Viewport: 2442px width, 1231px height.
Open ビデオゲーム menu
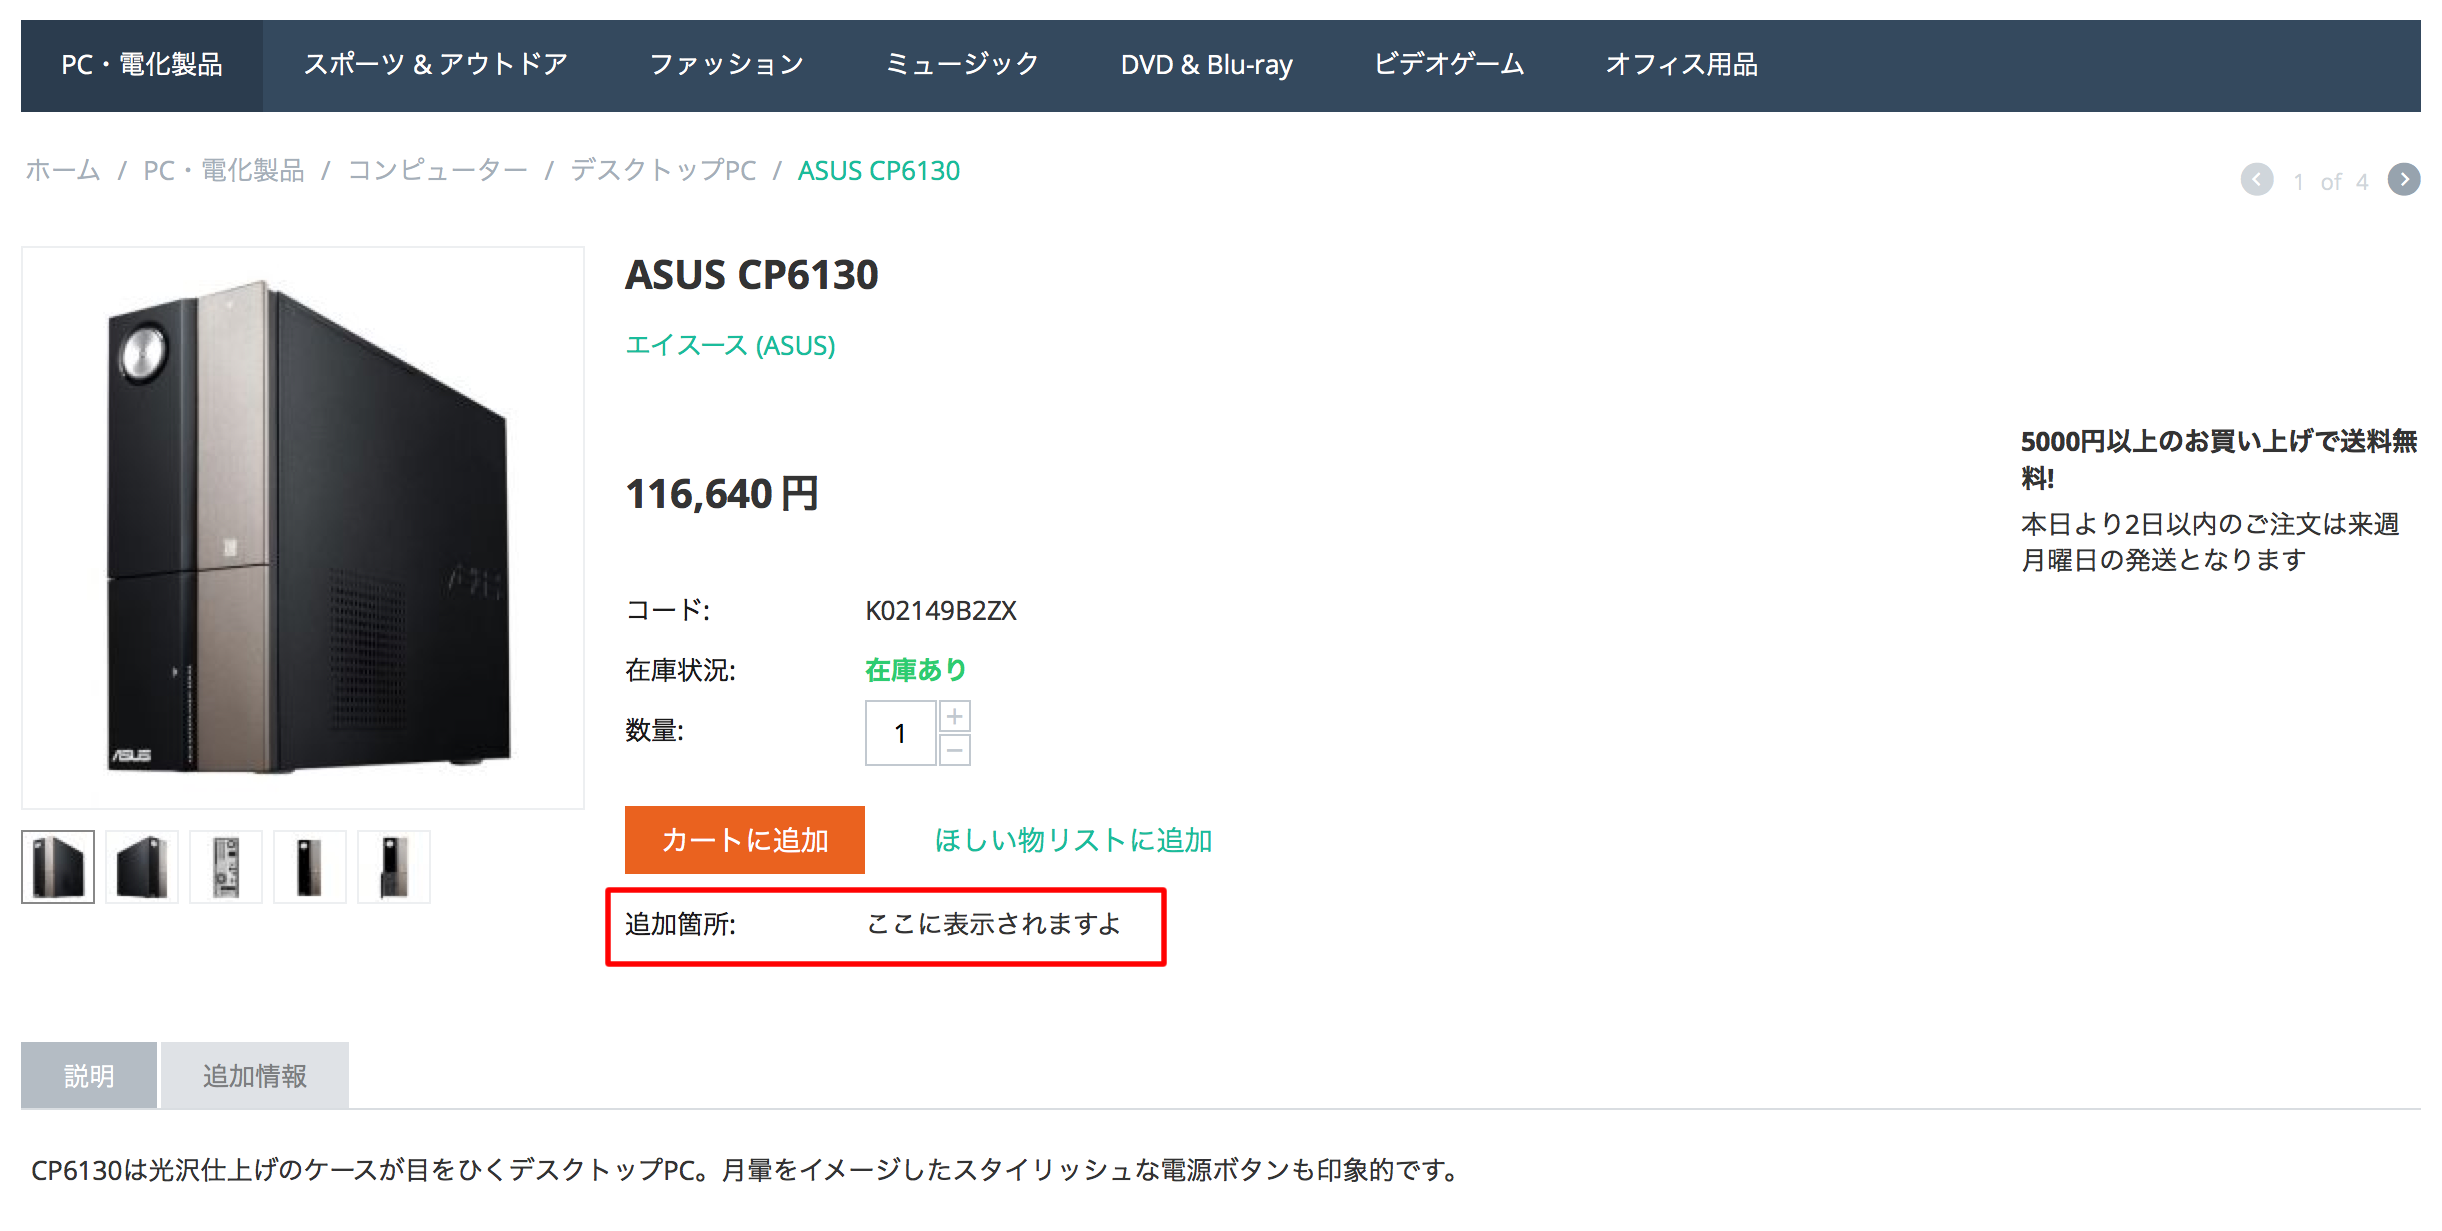pyautogui.click(x=1449, y=65)
